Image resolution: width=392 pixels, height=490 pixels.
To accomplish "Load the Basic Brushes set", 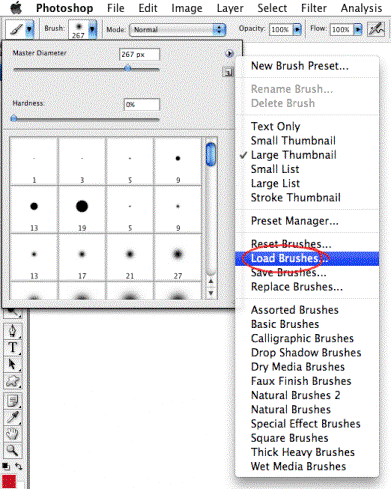I will click(307, 324).
